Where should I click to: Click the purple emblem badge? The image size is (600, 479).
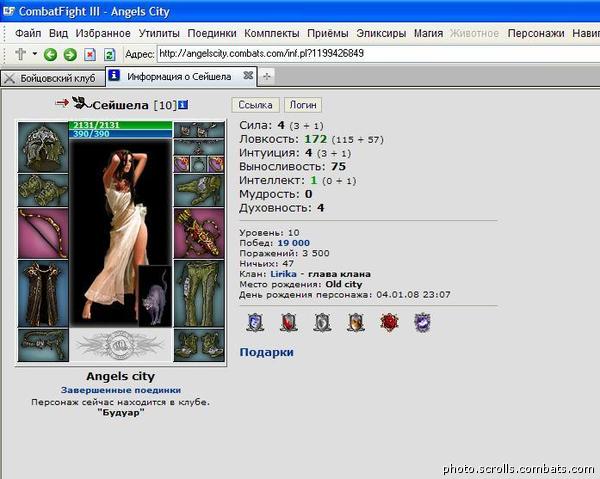click(422, 322)
